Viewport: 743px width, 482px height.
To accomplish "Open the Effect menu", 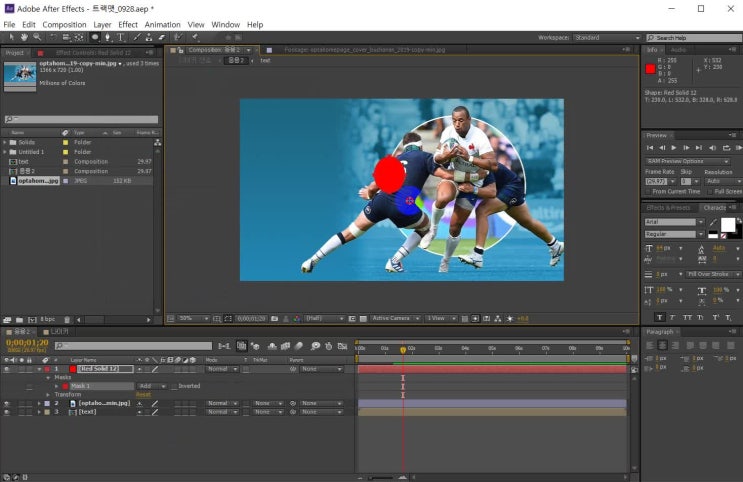I will pos(127,25).
